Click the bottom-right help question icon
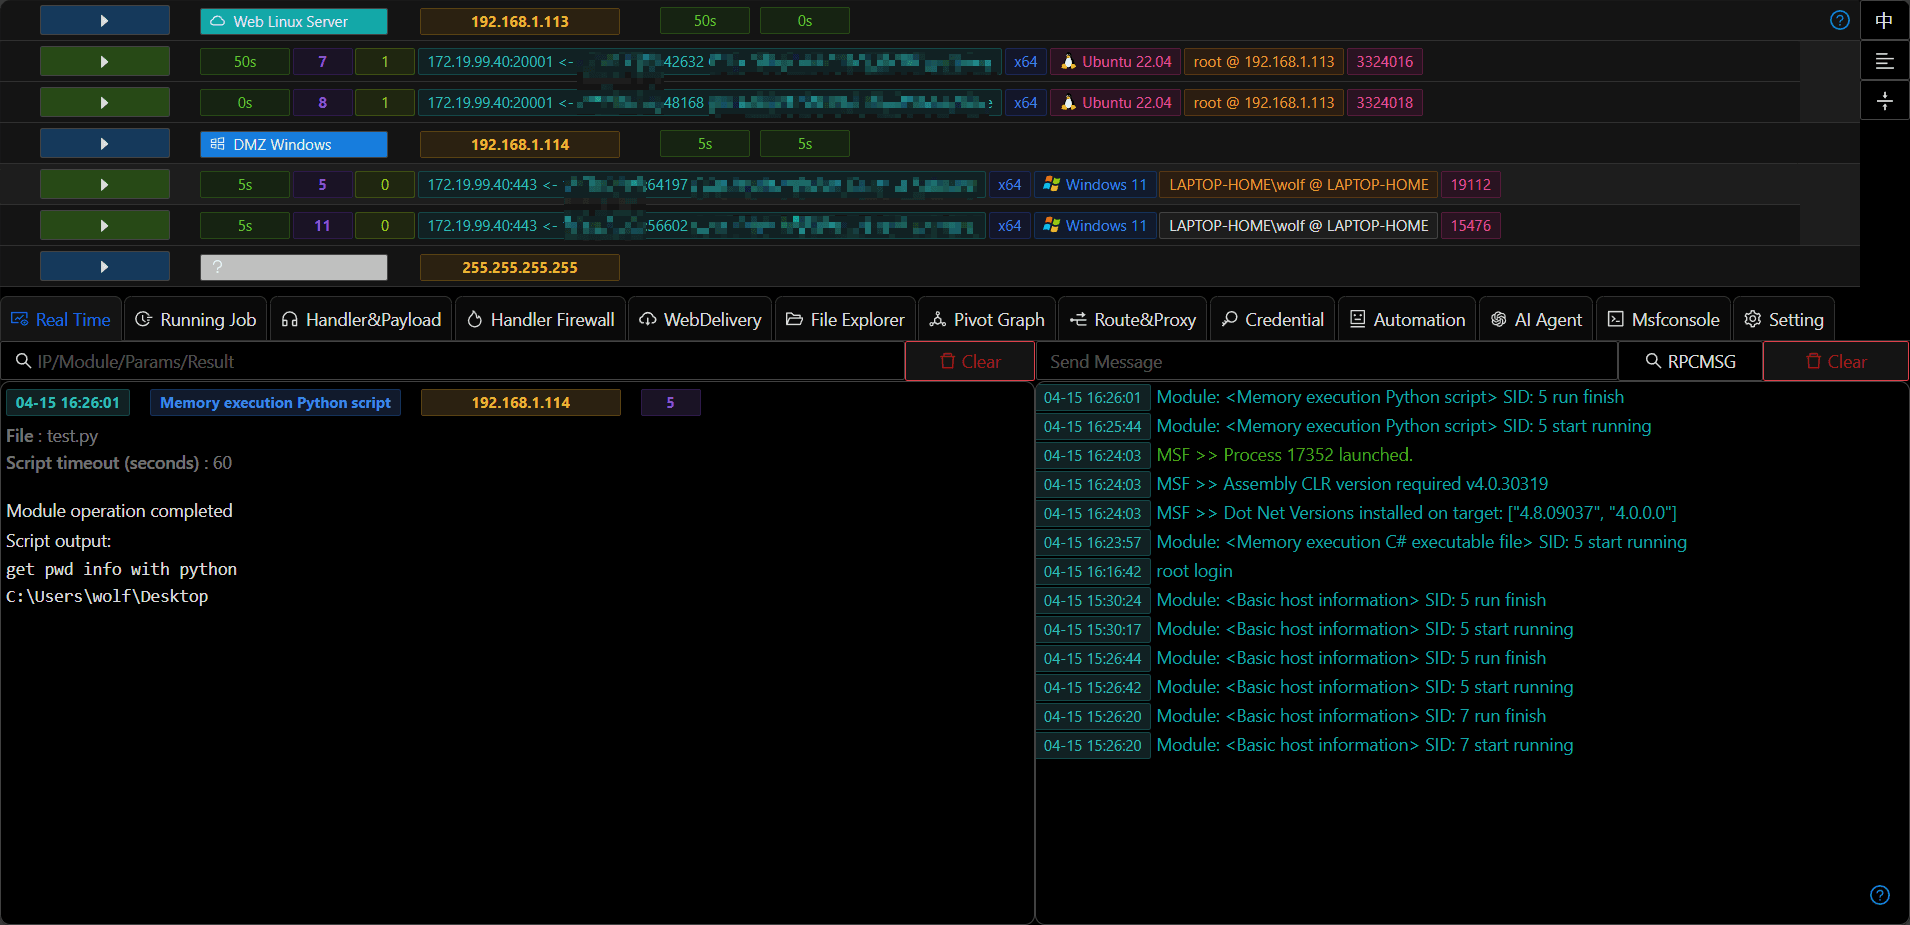 pos(1879,895)
